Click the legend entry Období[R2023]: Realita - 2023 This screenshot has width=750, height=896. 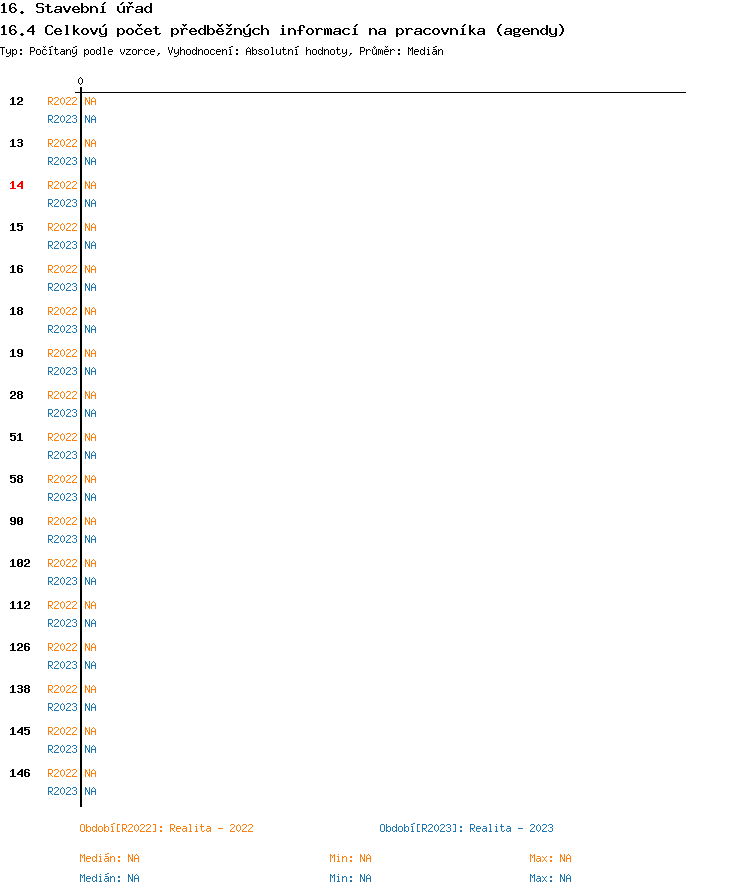[x=466, y=829]
